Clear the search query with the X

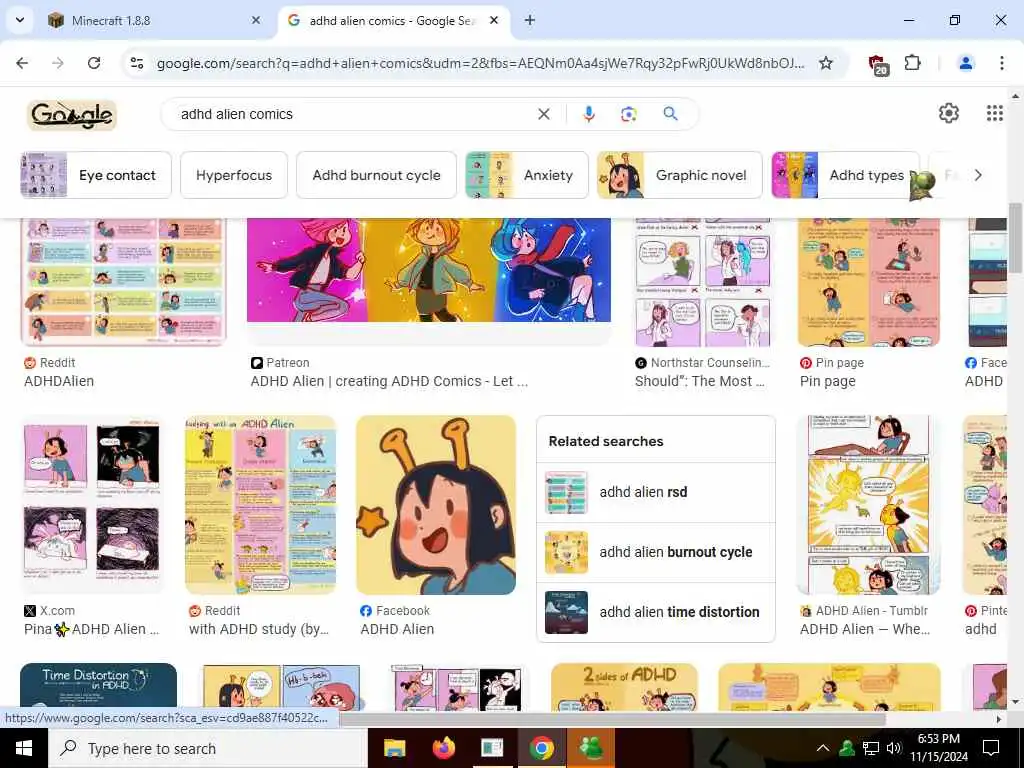click(x=543, y=114)
